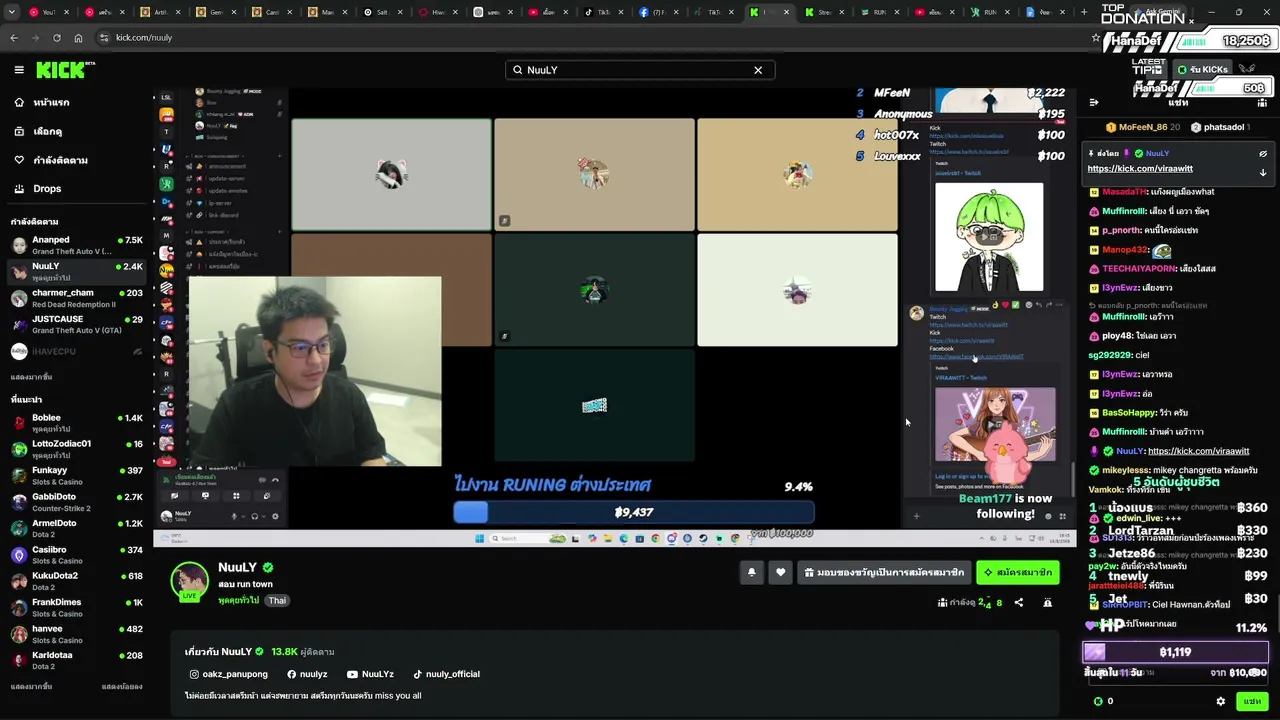Click the forward arrow in browser toolbar
Viewport: 1280px width, 720px height.
[35, 38]
